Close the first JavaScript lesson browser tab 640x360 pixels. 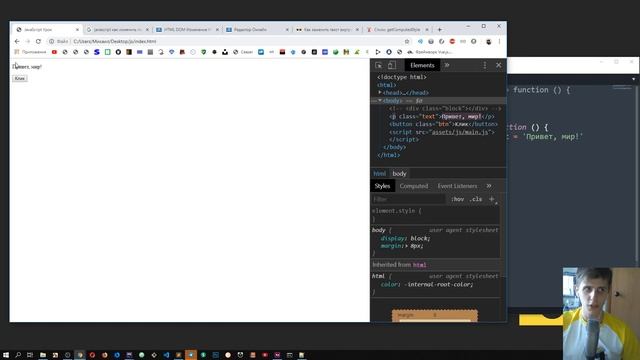pyautogui.click(x=77, y=29)
